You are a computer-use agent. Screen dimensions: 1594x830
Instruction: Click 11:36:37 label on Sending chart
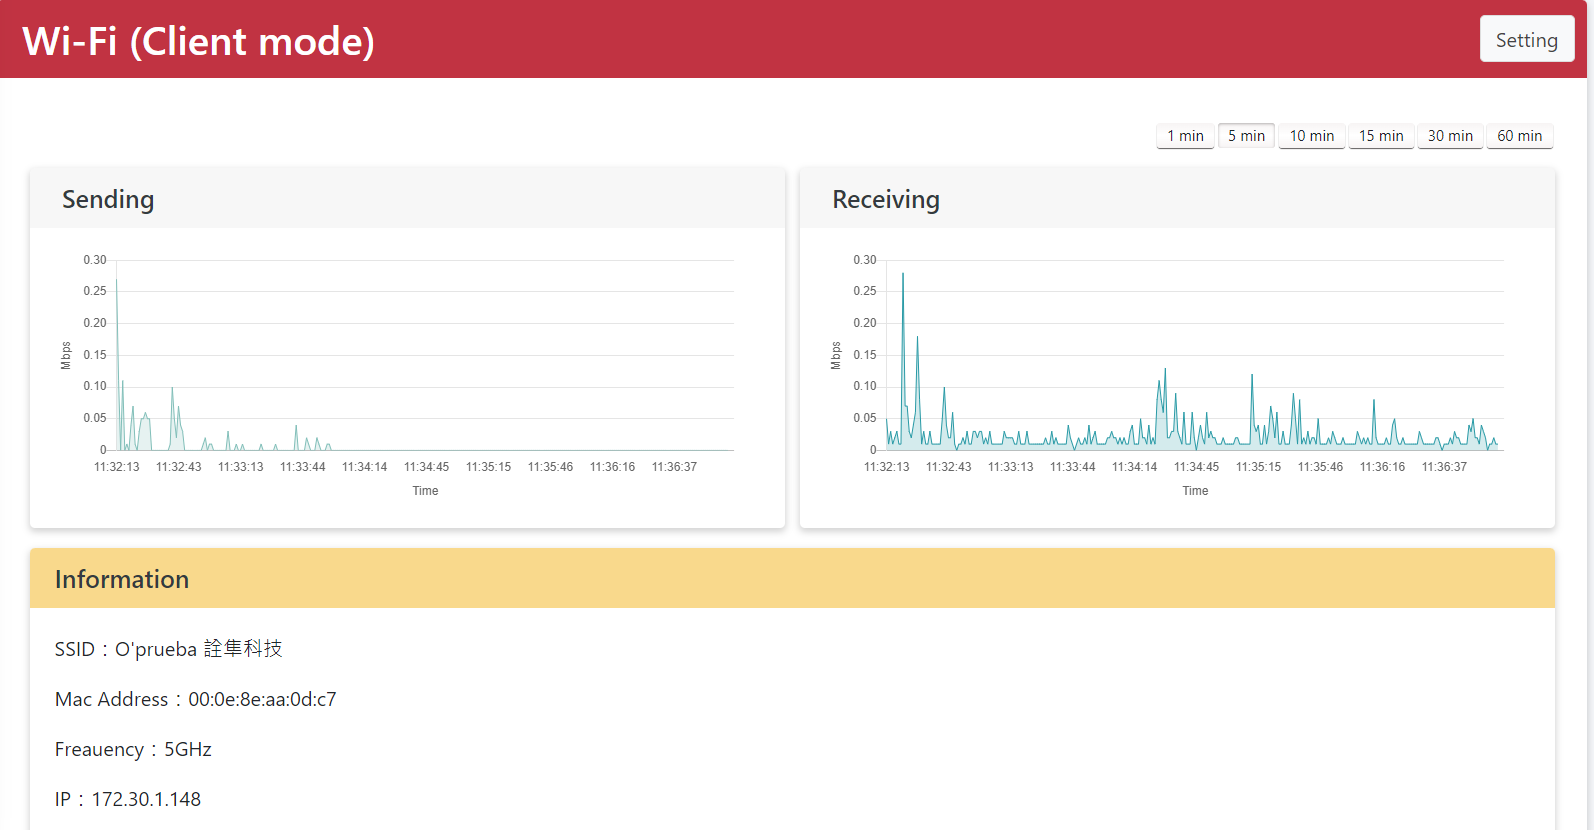pos(674,467)
